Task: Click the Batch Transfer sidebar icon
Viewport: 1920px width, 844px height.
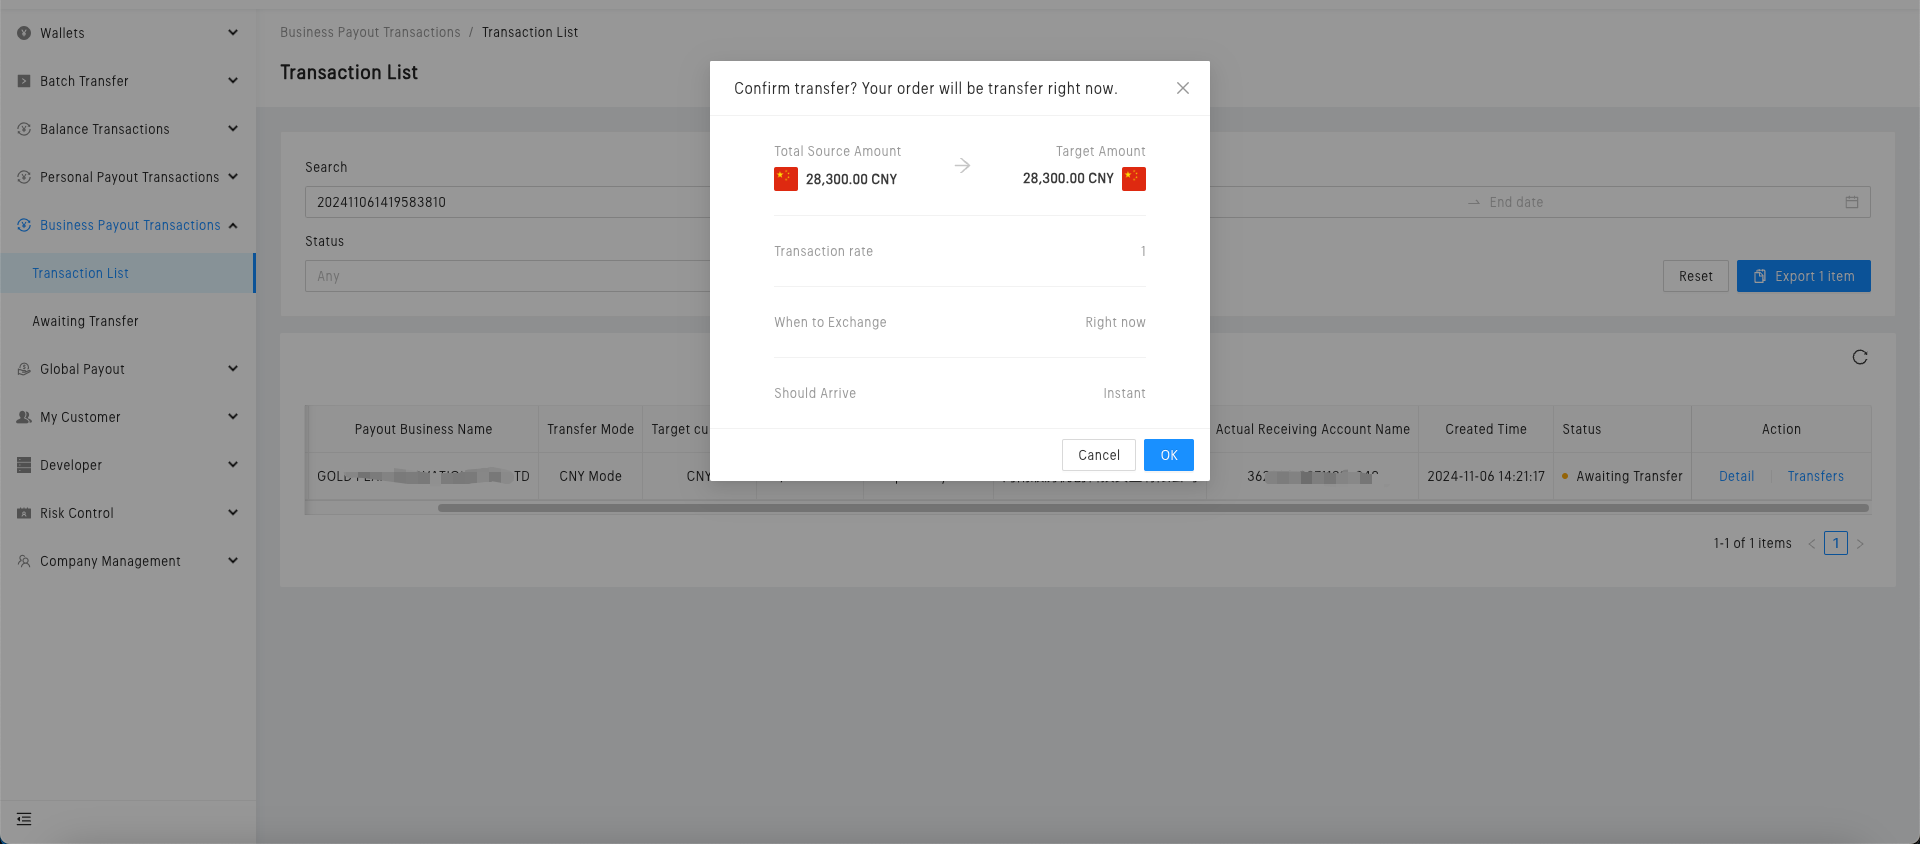Action: (x=24, y=81)
